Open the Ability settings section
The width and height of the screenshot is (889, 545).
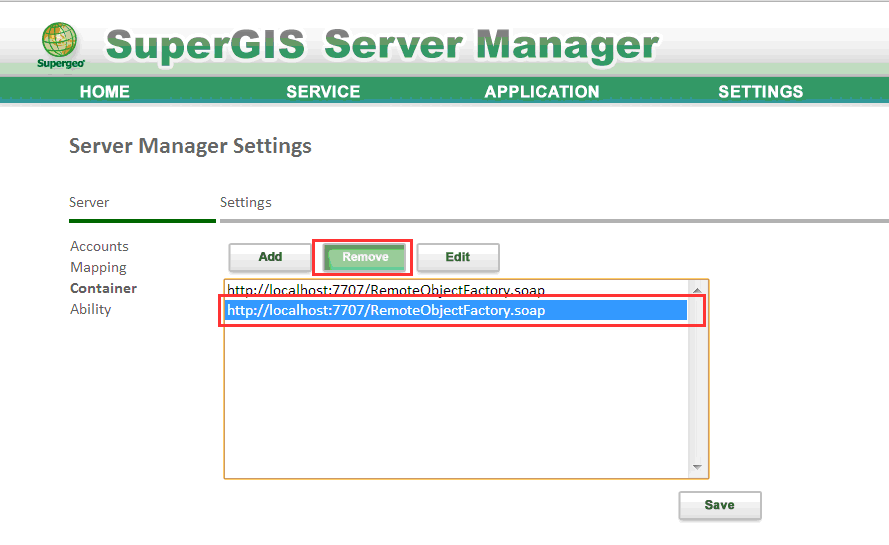[x=91, y=309]
